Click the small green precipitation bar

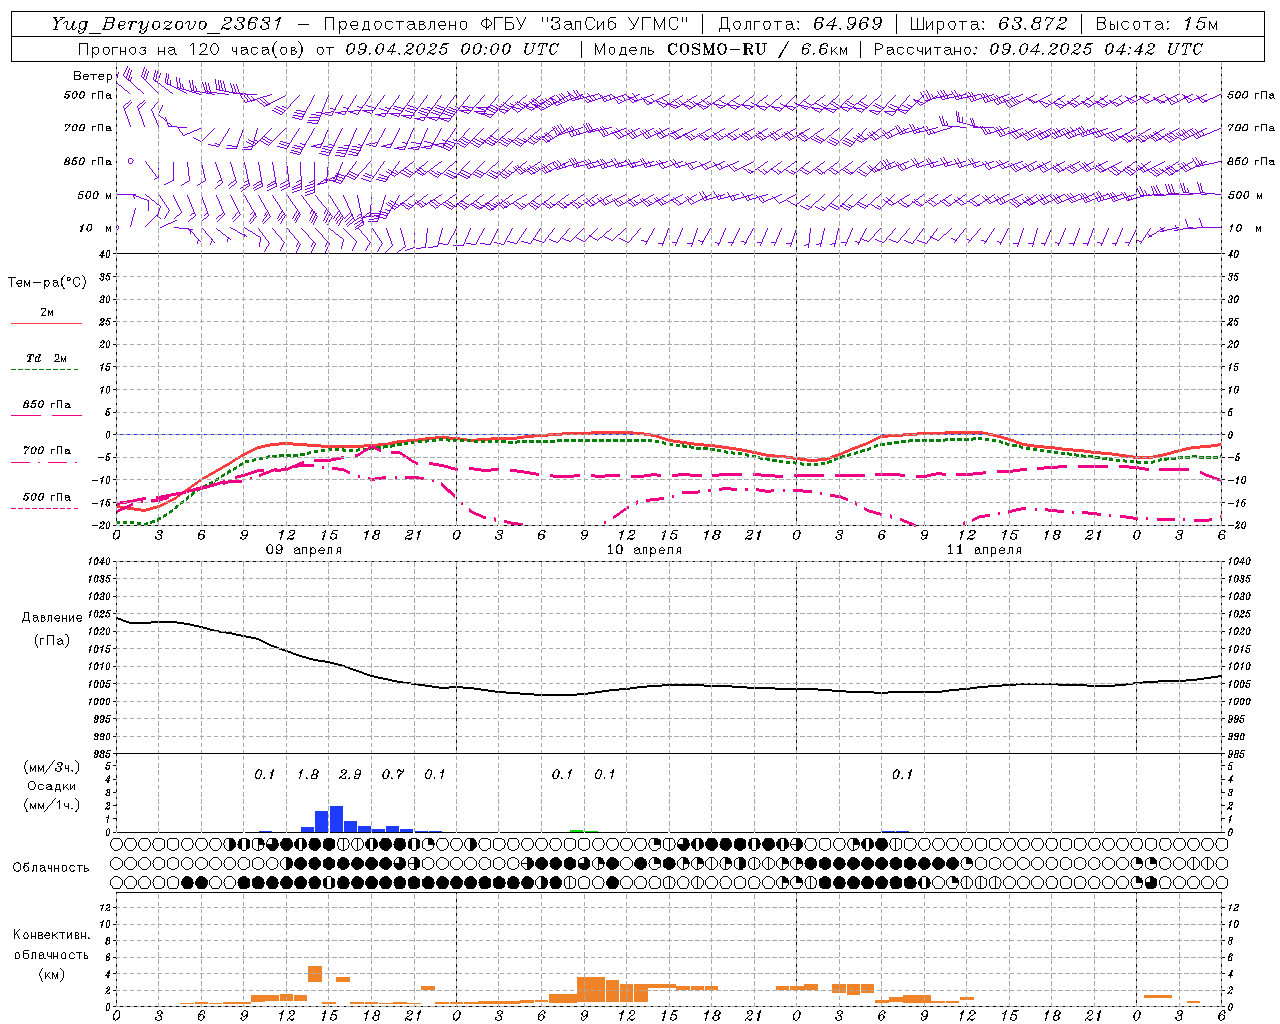(577, 831)
